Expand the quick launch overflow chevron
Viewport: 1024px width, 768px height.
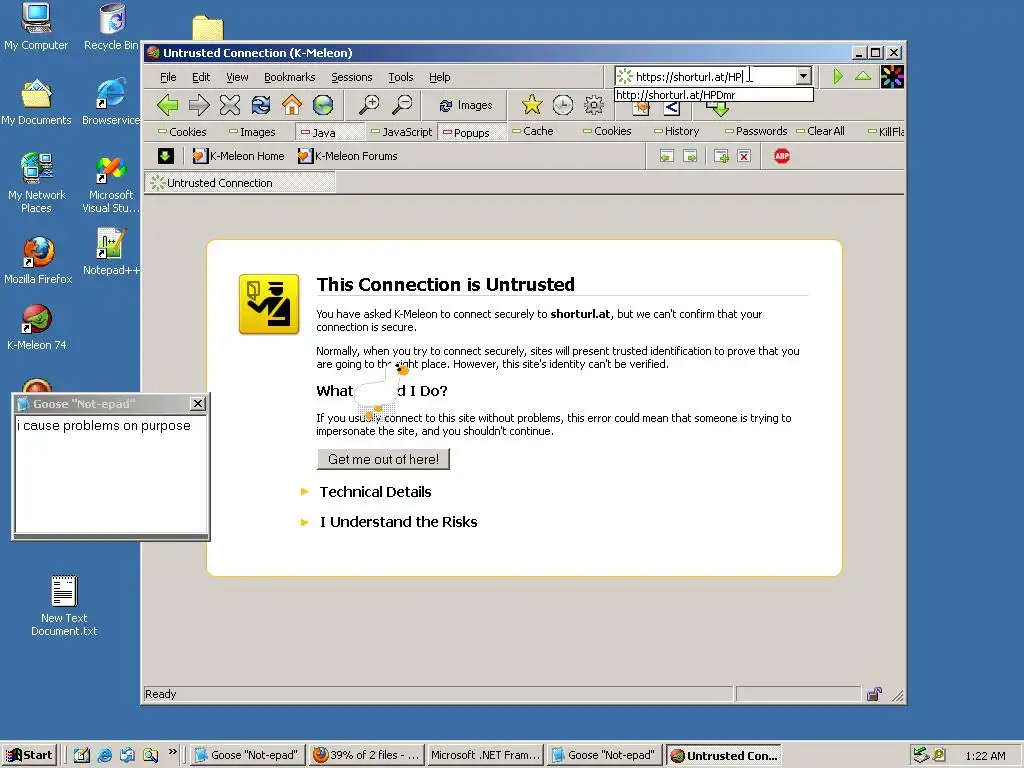172,752
